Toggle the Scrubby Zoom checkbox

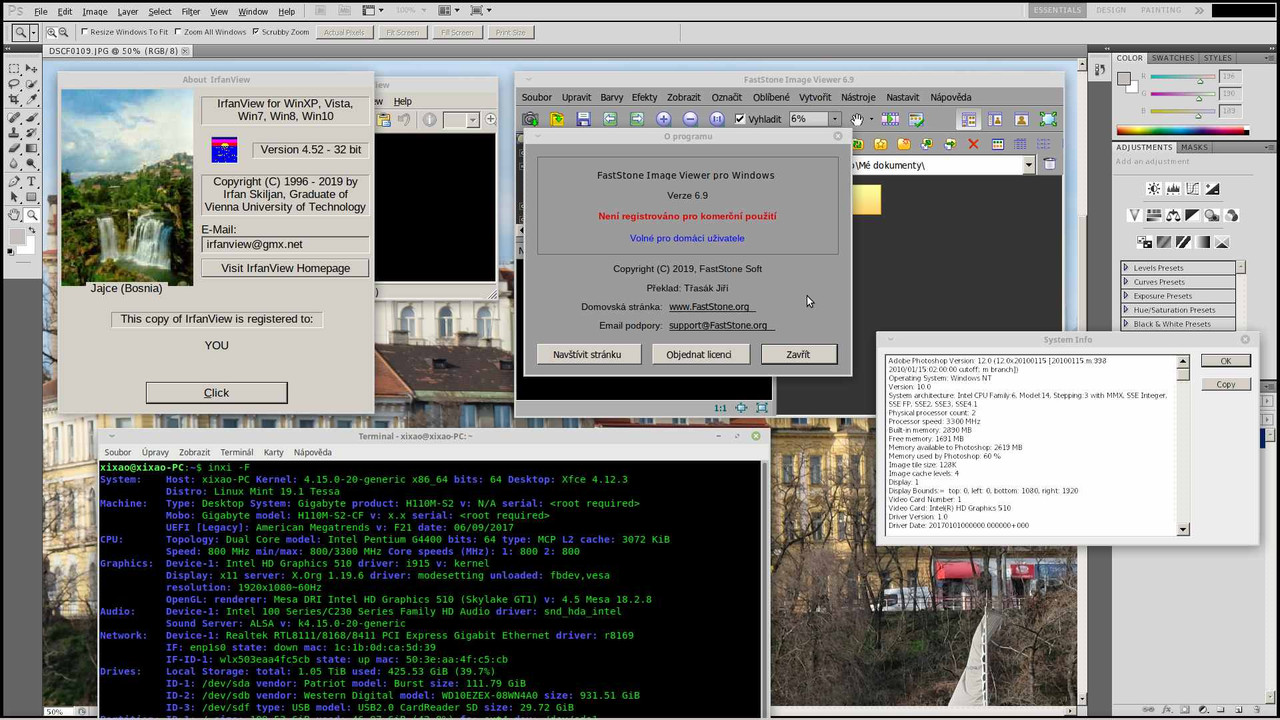(x=255, y=32)
